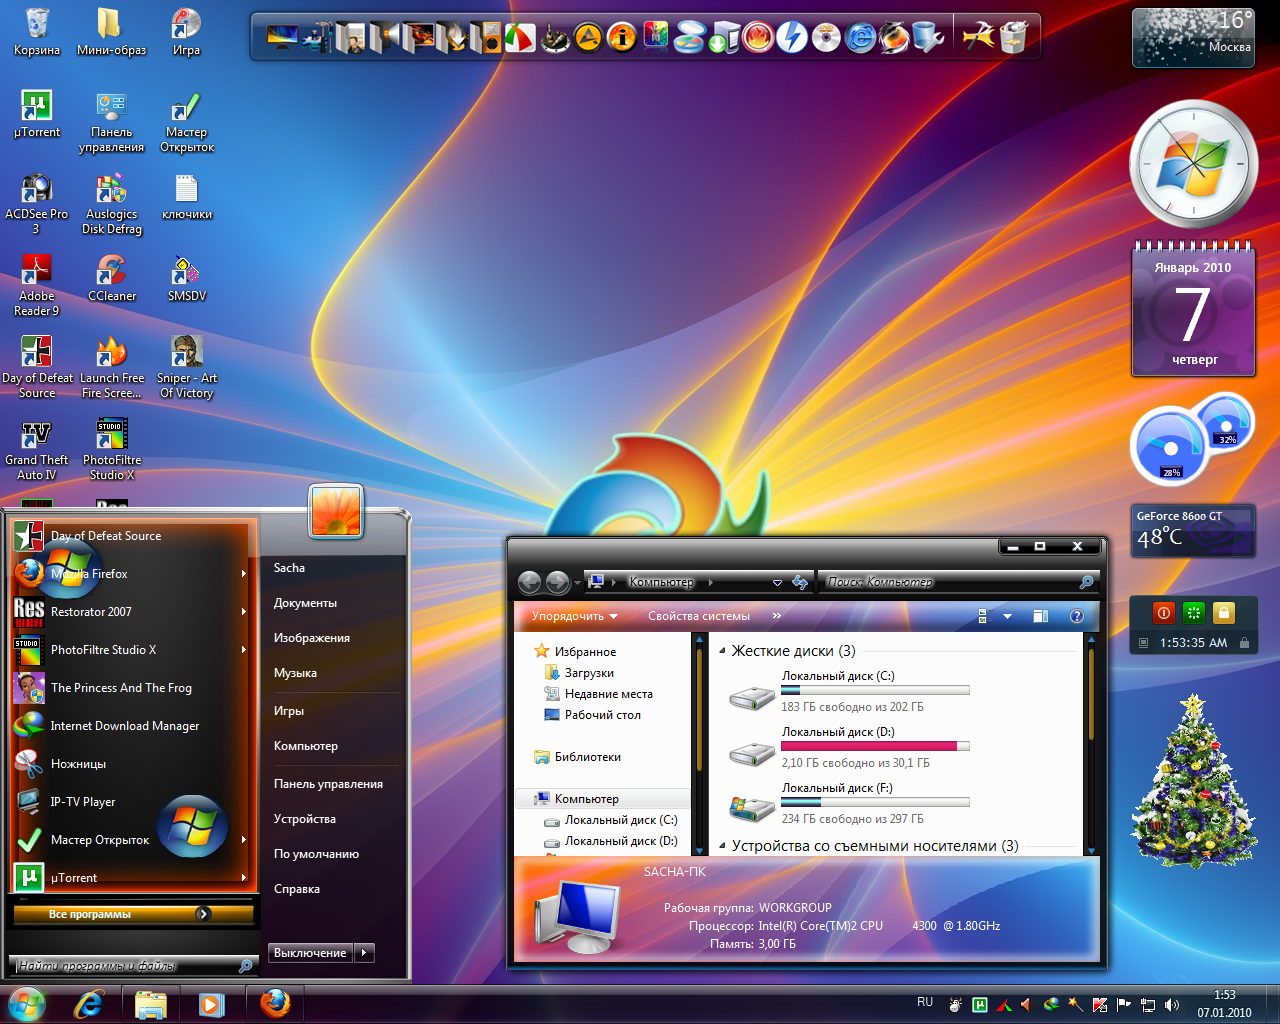1280x1024 pixels.
Task: Open Документы in Start menu
Action: tap(305, 603)
